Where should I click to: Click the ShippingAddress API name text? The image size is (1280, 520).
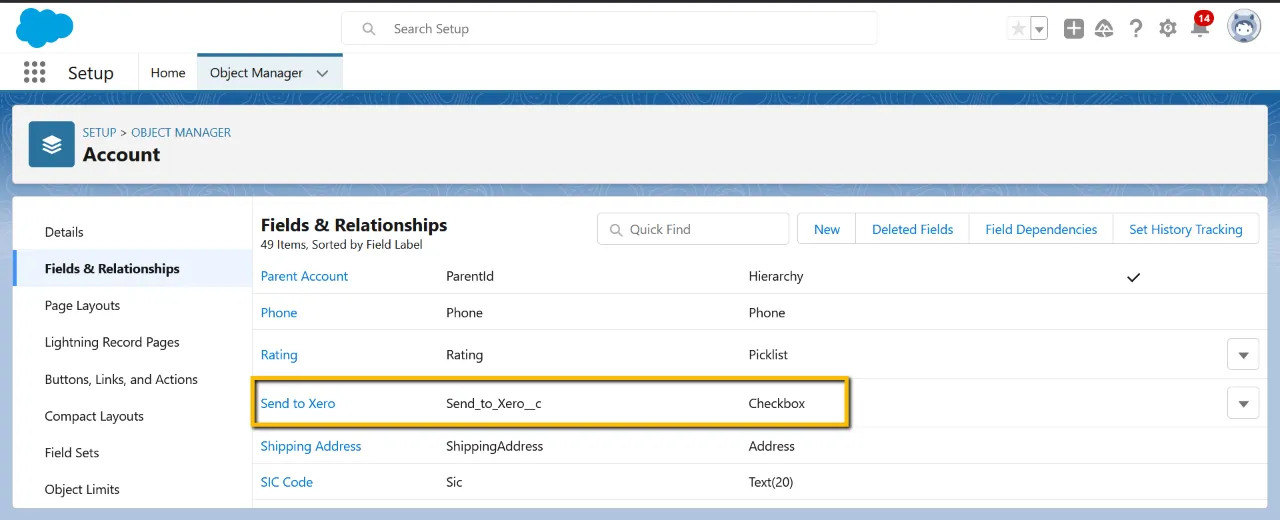point(495,446)
